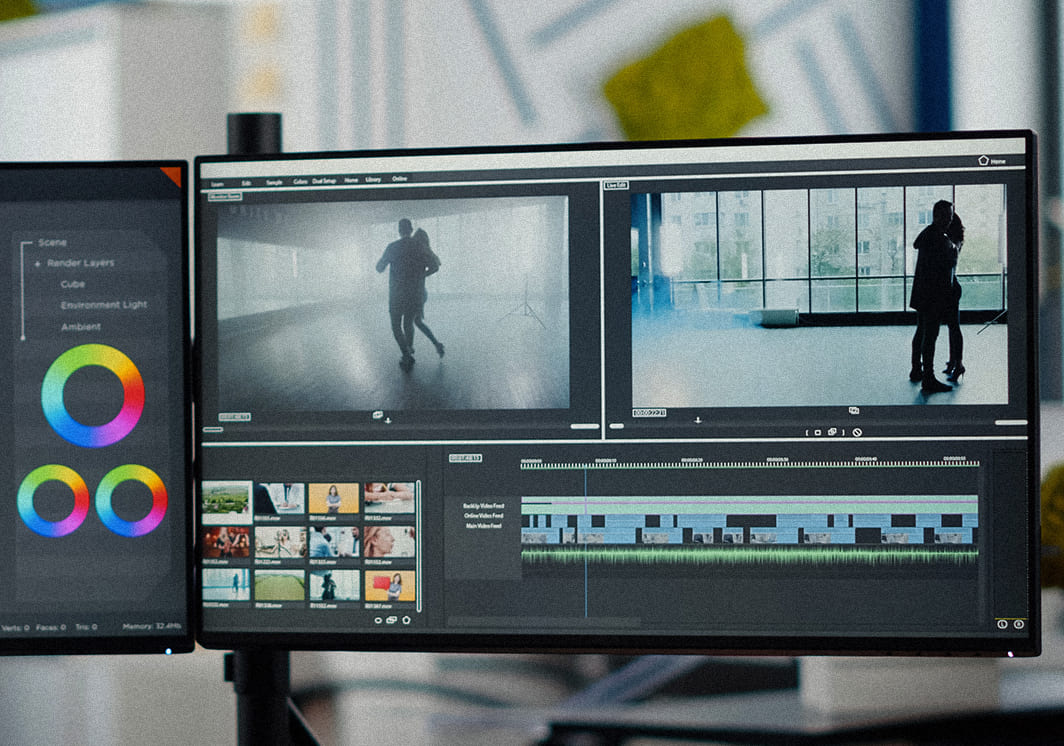
Task: Open the Library menu in the top bar
Action: 373,180
